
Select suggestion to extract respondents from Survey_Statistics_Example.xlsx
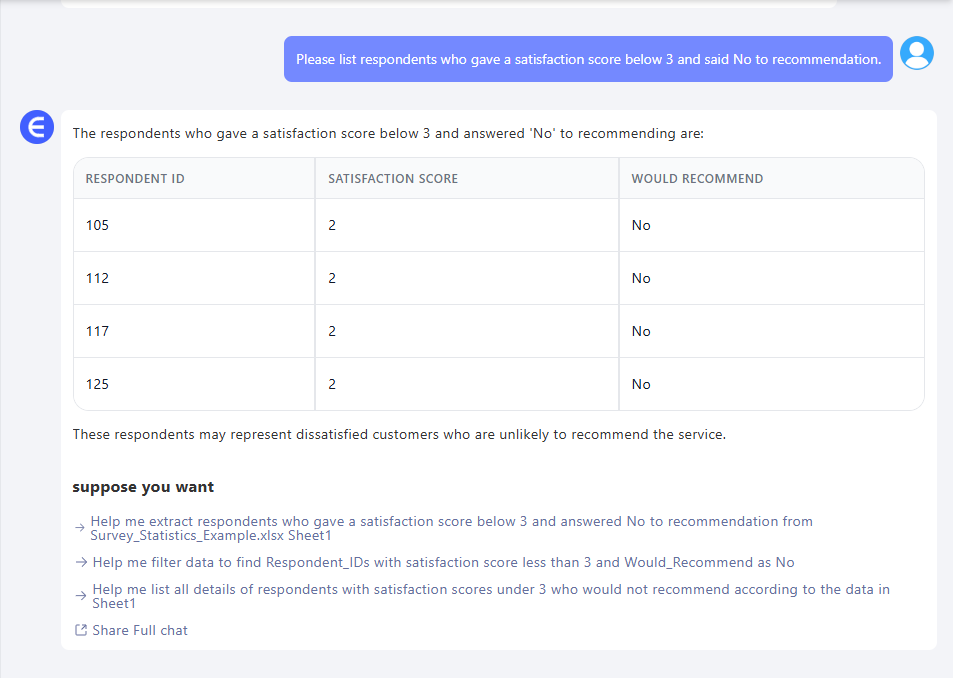tap(450, 528)
